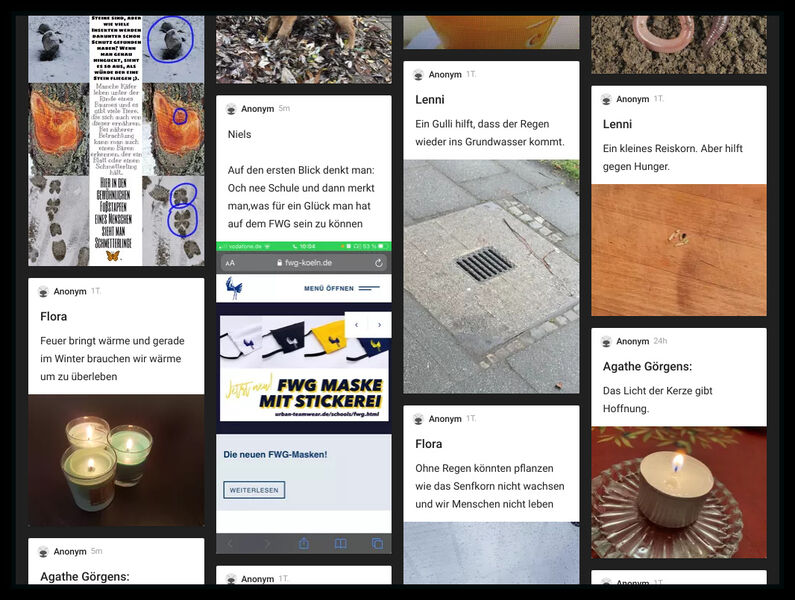This screenshot has height=600, width=795.
Task: Go to next slide with right chevron
Action: (379, 325)
